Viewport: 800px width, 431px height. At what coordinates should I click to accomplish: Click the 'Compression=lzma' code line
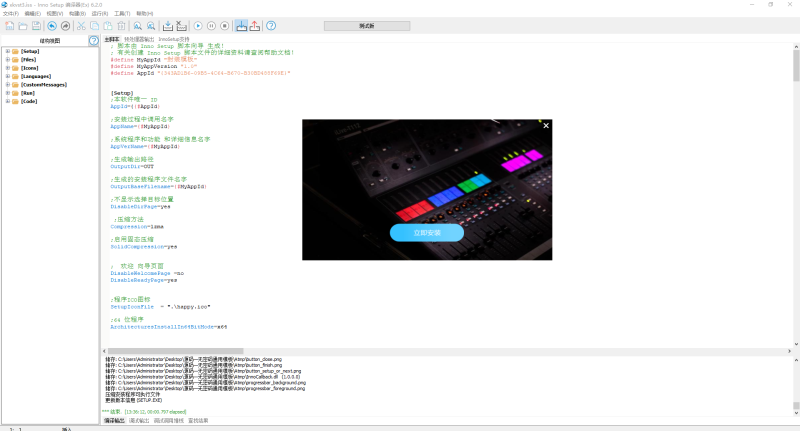click(137, 226)
